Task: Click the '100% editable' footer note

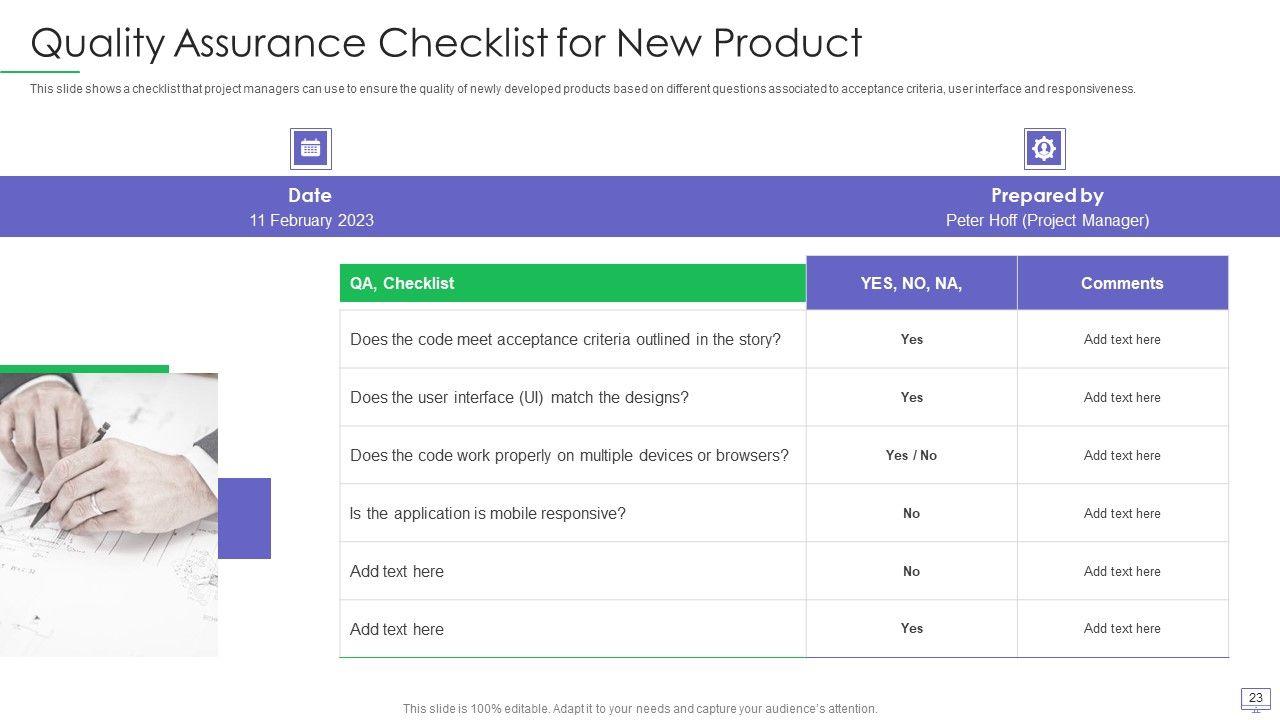Action: (640, 709)
